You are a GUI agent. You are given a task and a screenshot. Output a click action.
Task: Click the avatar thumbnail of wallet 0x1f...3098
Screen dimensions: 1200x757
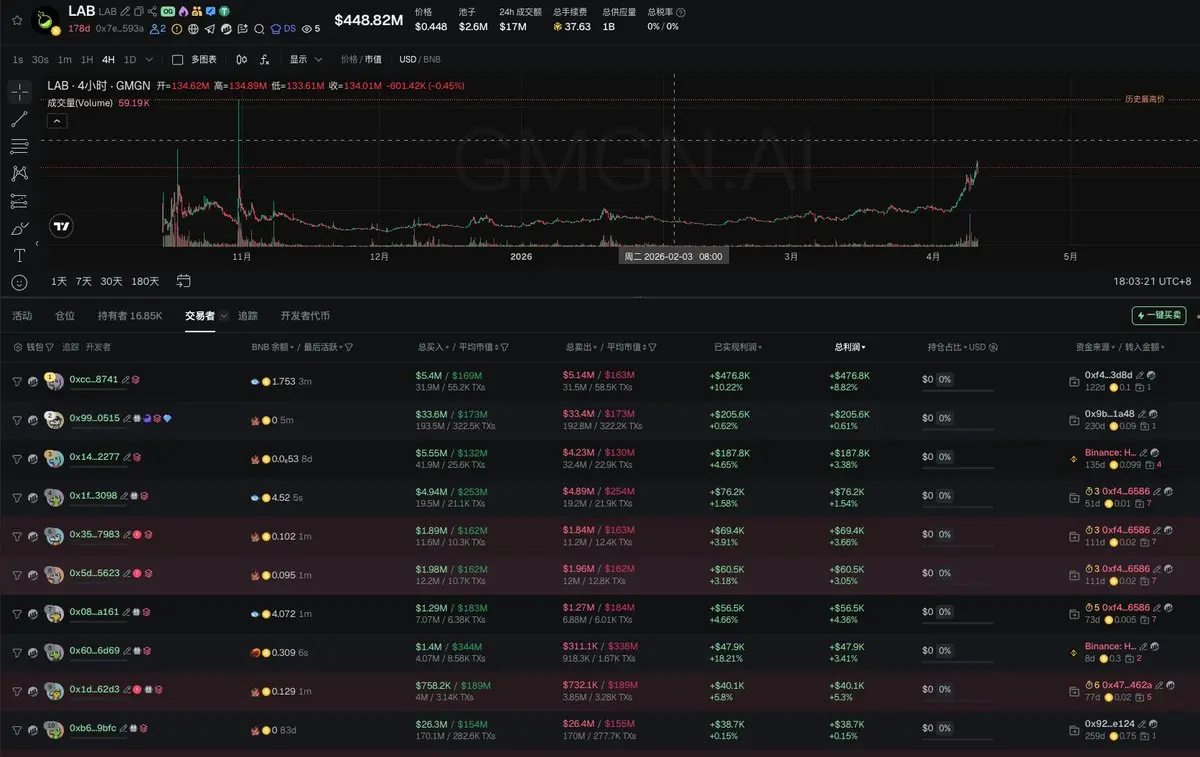pyautogui.click(x=54, y=497)
